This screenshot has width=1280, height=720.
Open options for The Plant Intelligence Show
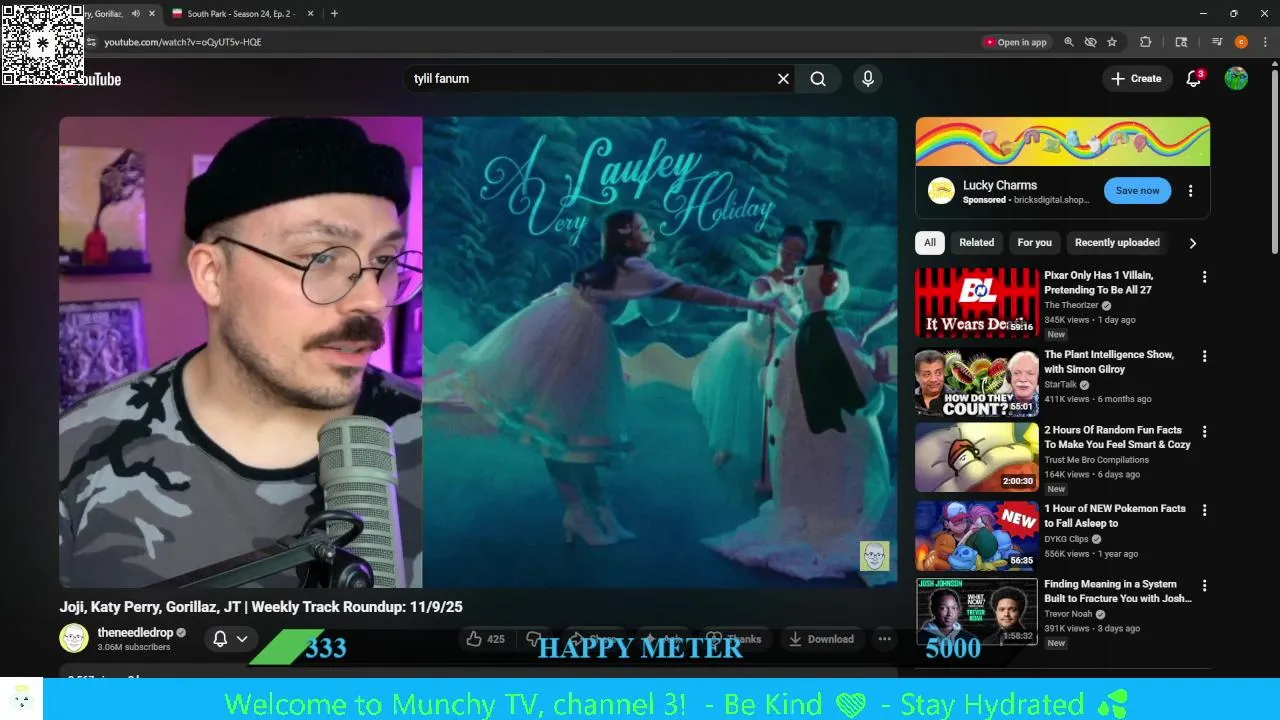(x=1204, y=356)
